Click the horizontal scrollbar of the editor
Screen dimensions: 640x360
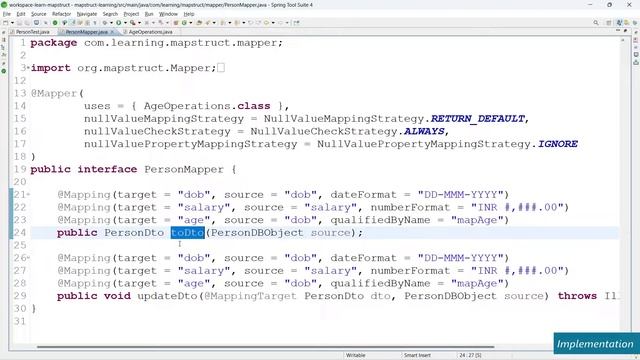point(265,347)
